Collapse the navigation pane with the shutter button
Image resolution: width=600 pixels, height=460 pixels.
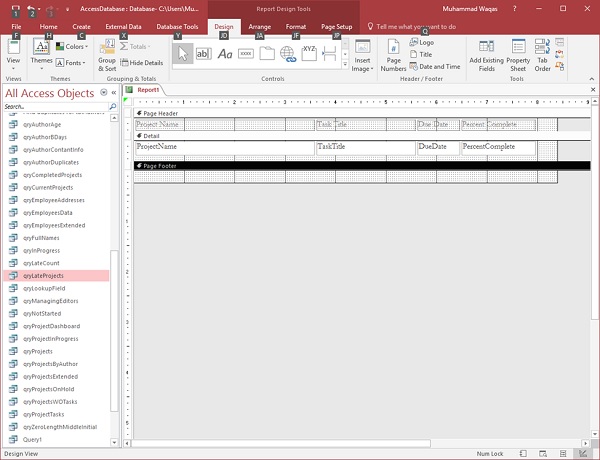coord(112,93)
